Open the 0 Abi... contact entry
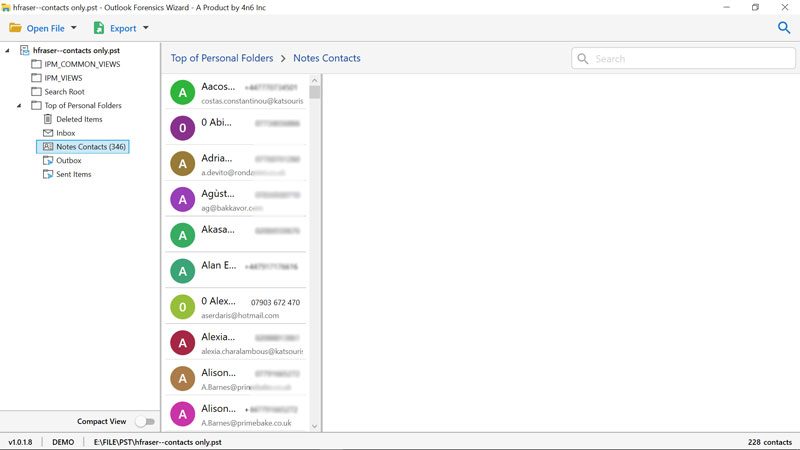This screenshot has height=450, width=800. point(236,128)
